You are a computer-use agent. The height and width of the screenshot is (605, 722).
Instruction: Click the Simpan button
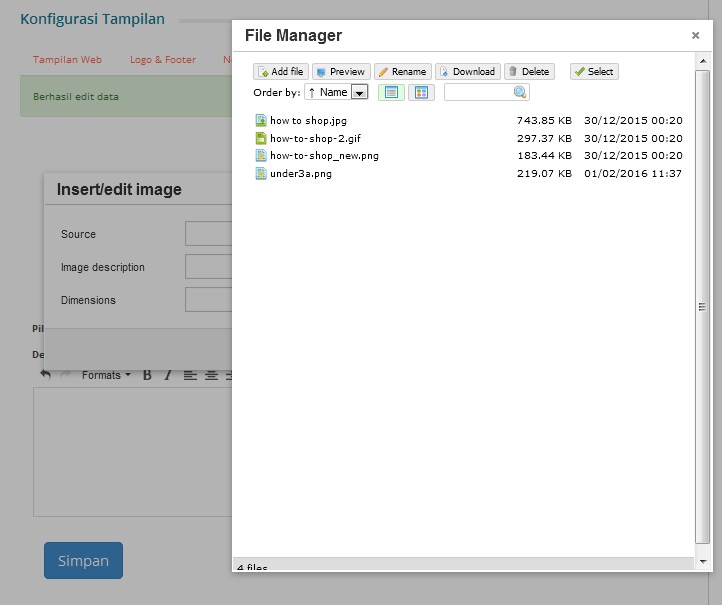83,560
